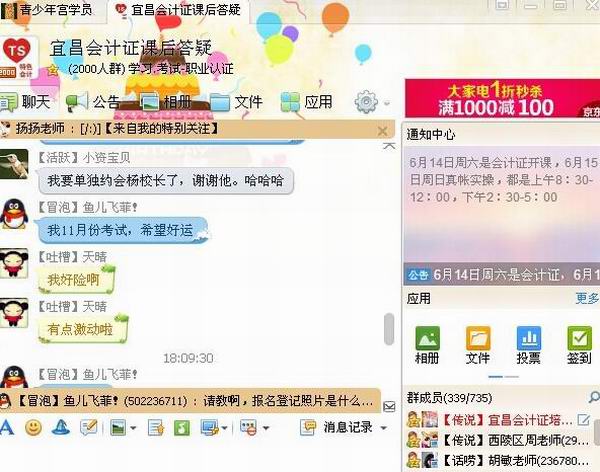Open the 投票 voting app icon
Viewport: 600px width, 472px height.
(528, 345)
